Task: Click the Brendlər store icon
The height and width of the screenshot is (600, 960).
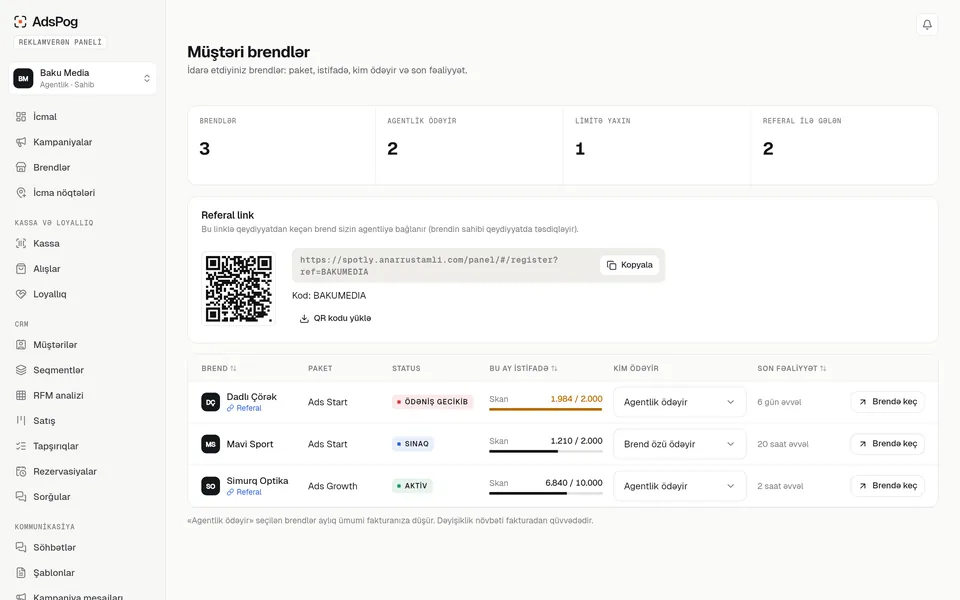Action: [x=21, y=167]
